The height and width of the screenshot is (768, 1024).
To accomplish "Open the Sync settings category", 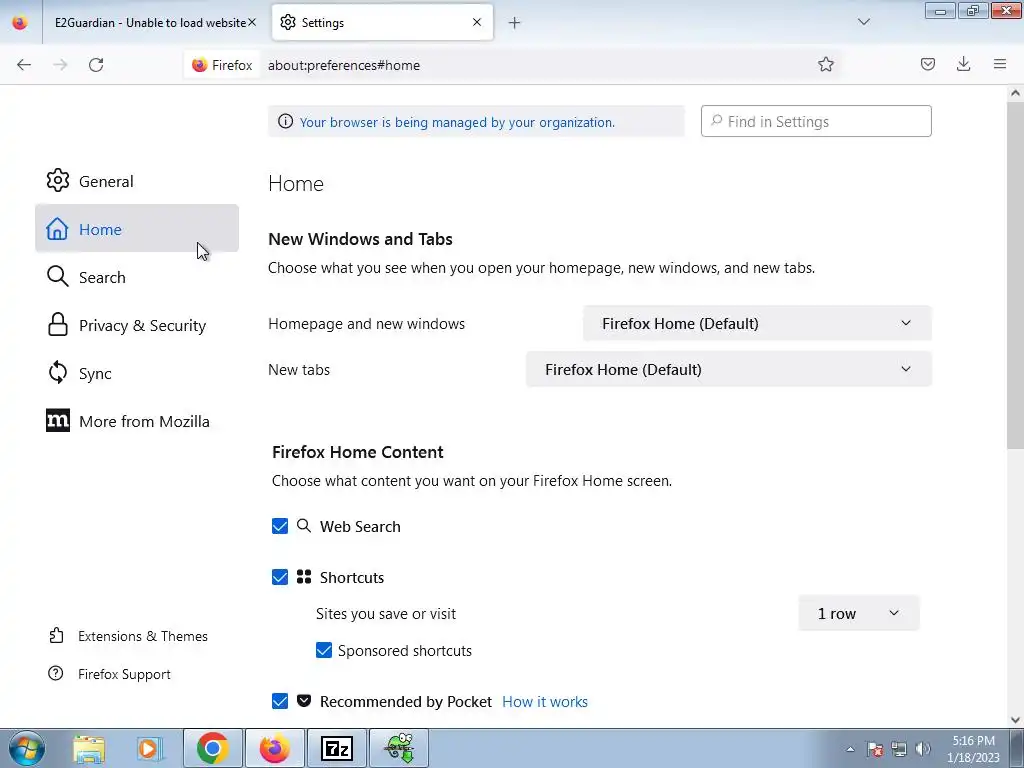I will tap(137, 373).
